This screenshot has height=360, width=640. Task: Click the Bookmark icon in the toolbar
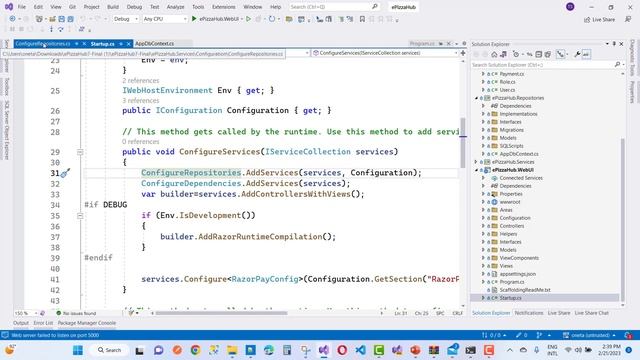tap(362, 19)
